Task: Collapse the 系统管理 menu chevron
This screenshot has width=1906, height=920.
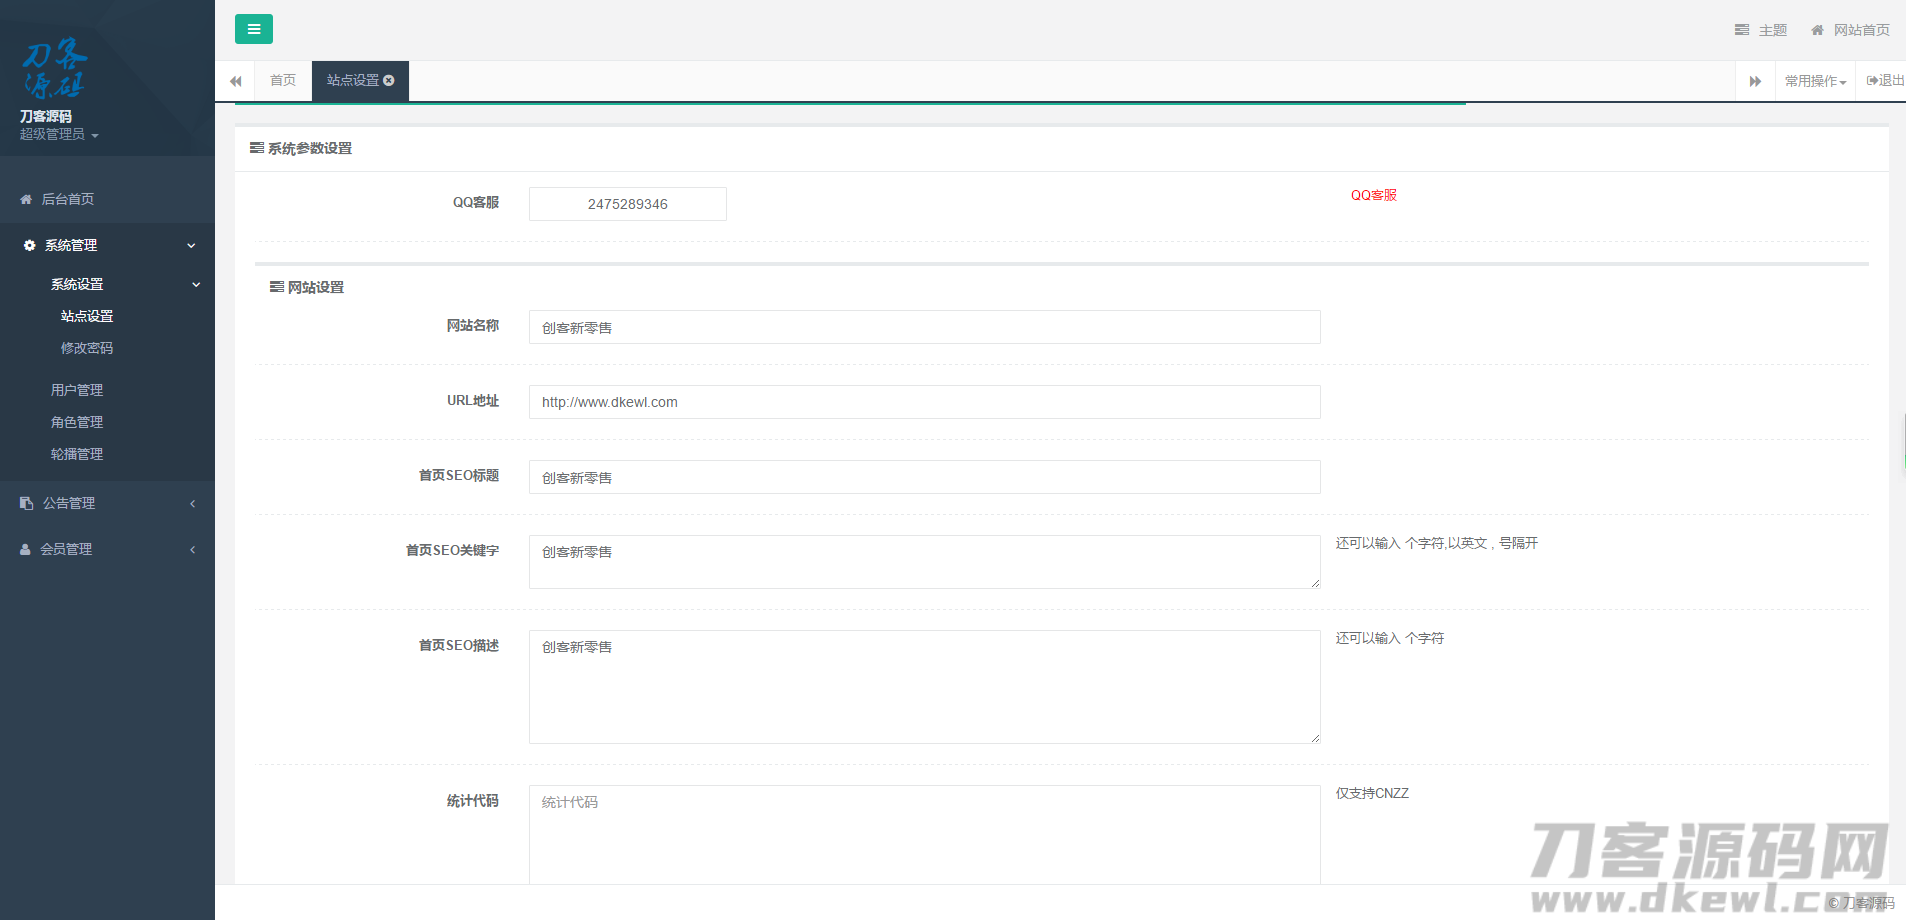Action: [x=190, y=245]
